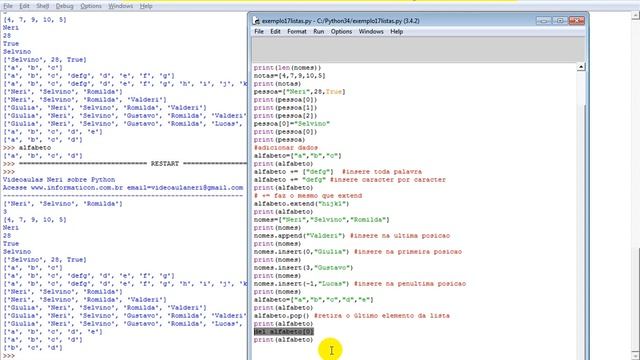640x360 pixels.
Task: Click the line nomes.append("Valderi")
Action: point(299,236)
